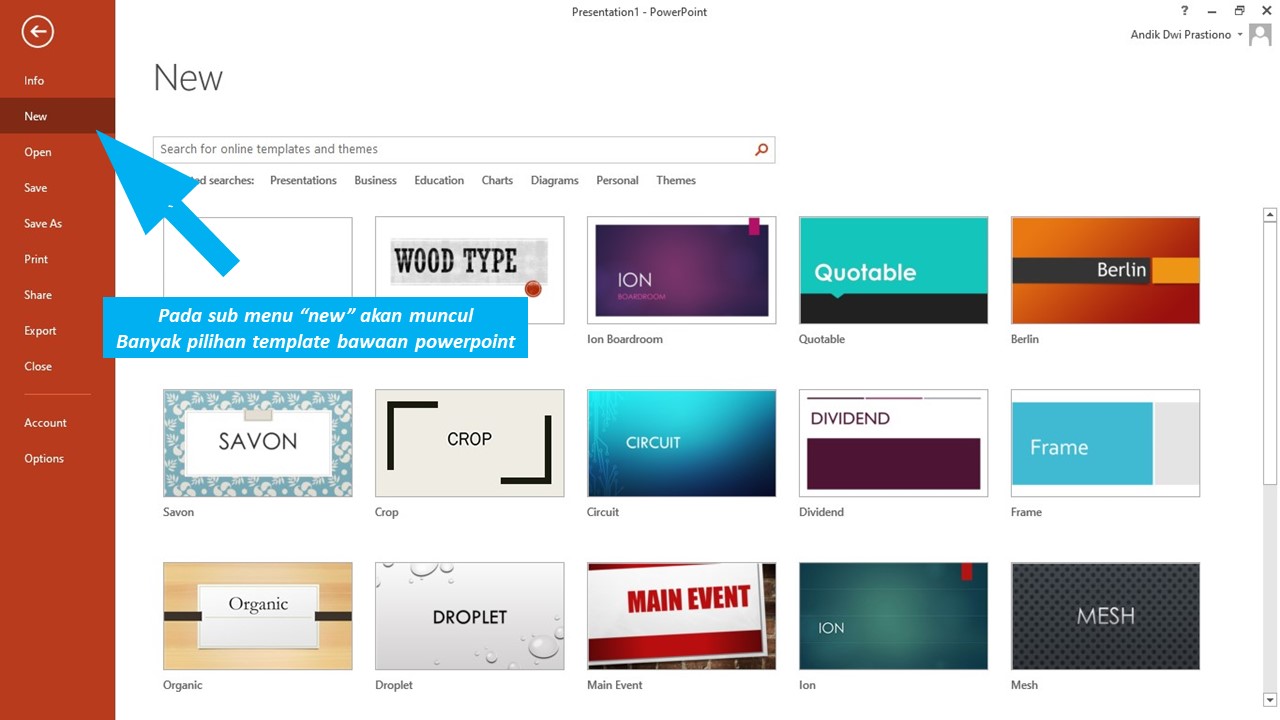1280x720 pixels.
Task: Select the Berlin template thumbnail
Action: pyautogui.click(x=1105, y=268)
